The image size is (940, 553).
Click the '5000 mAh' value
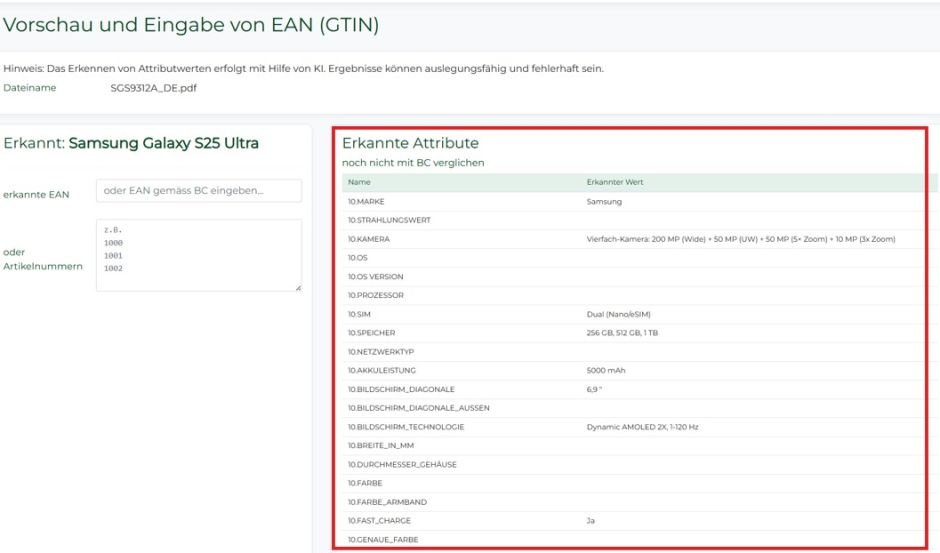(x=605, y=371)
